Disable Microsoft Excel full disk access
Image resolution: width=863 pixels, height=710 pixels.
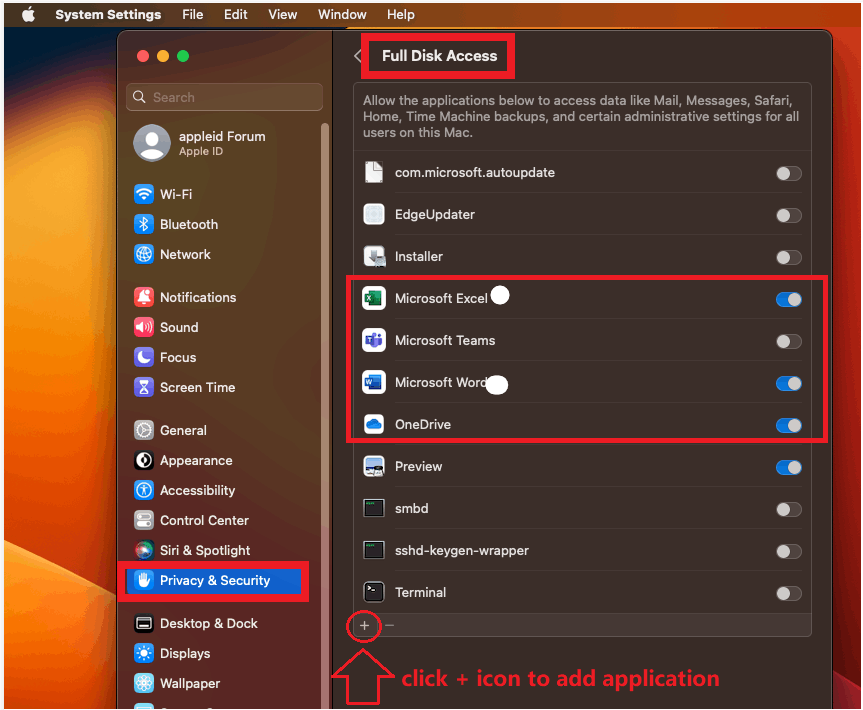click(789, 299)
